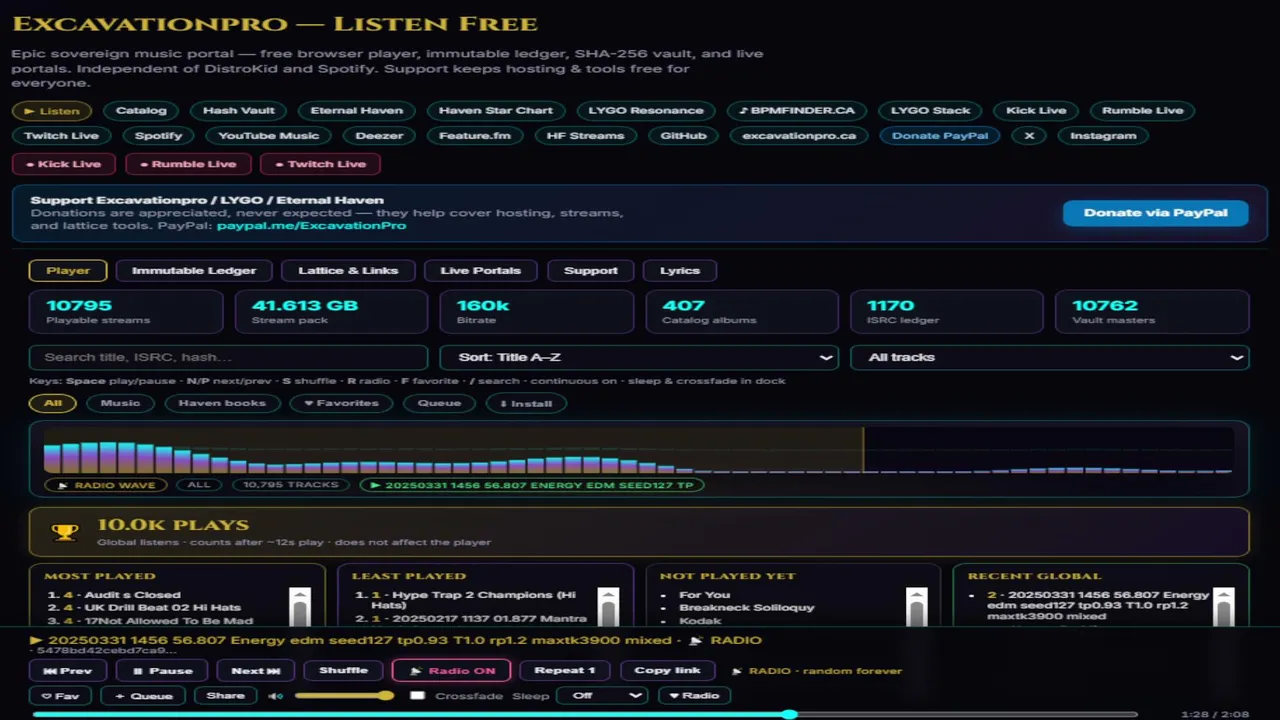Click in the radio wave visualizer
Screen dimensions: 1280x720
(x=640, y=450)
